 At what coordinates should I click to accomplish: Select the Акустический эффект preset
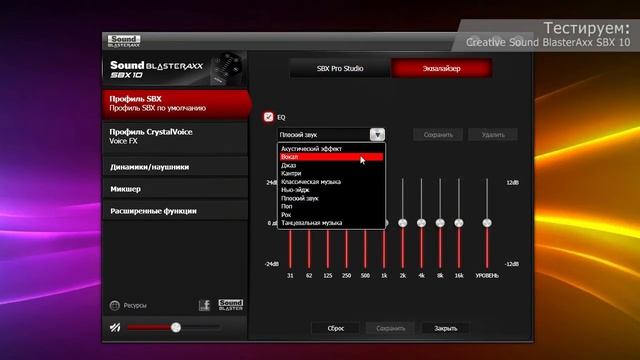click(x=331, y=149)
